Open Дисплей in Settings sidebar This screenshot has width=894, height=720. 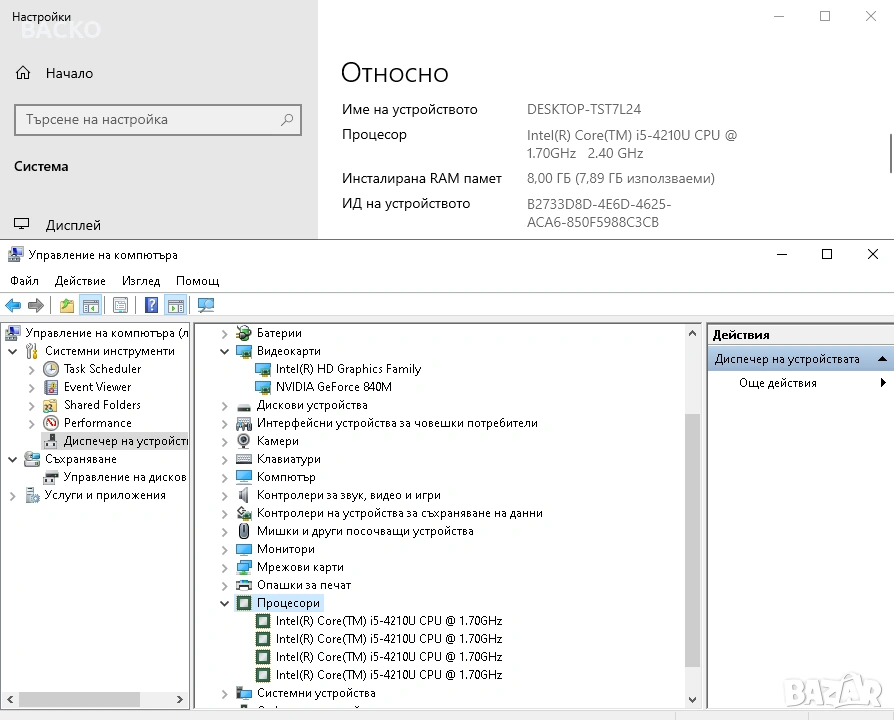73,225
